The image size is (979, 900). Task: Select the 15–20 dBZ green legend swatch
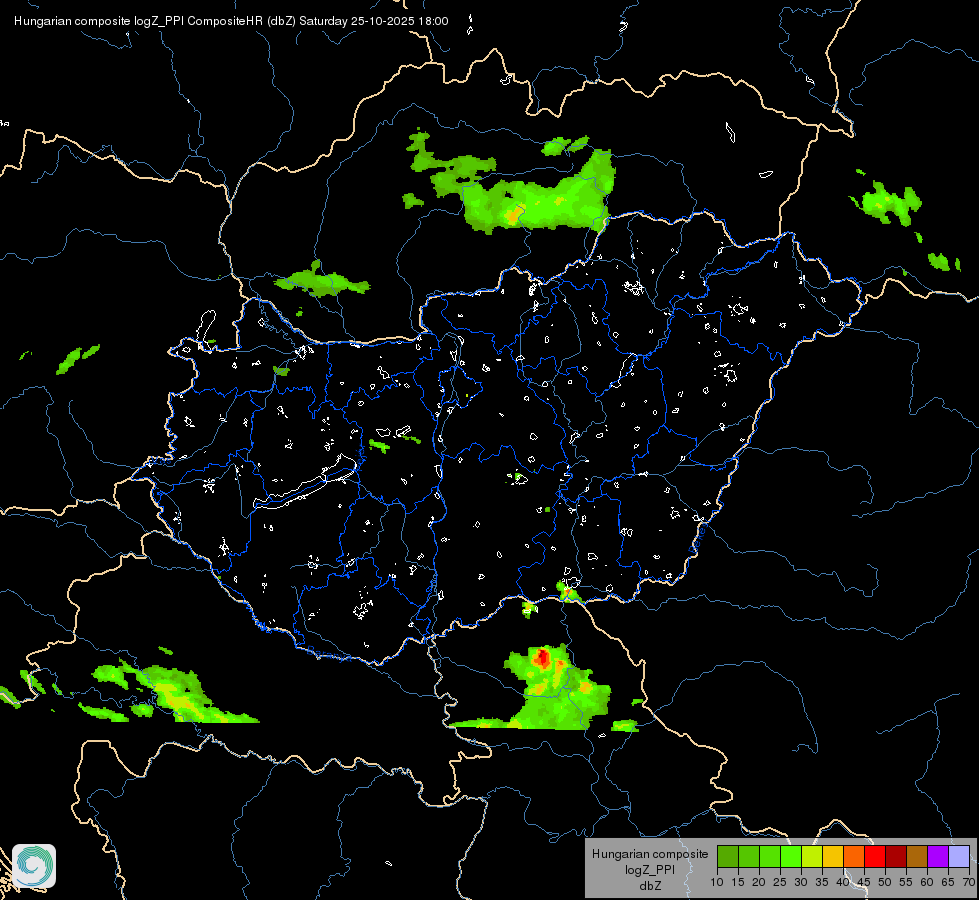tap(749, 856)
